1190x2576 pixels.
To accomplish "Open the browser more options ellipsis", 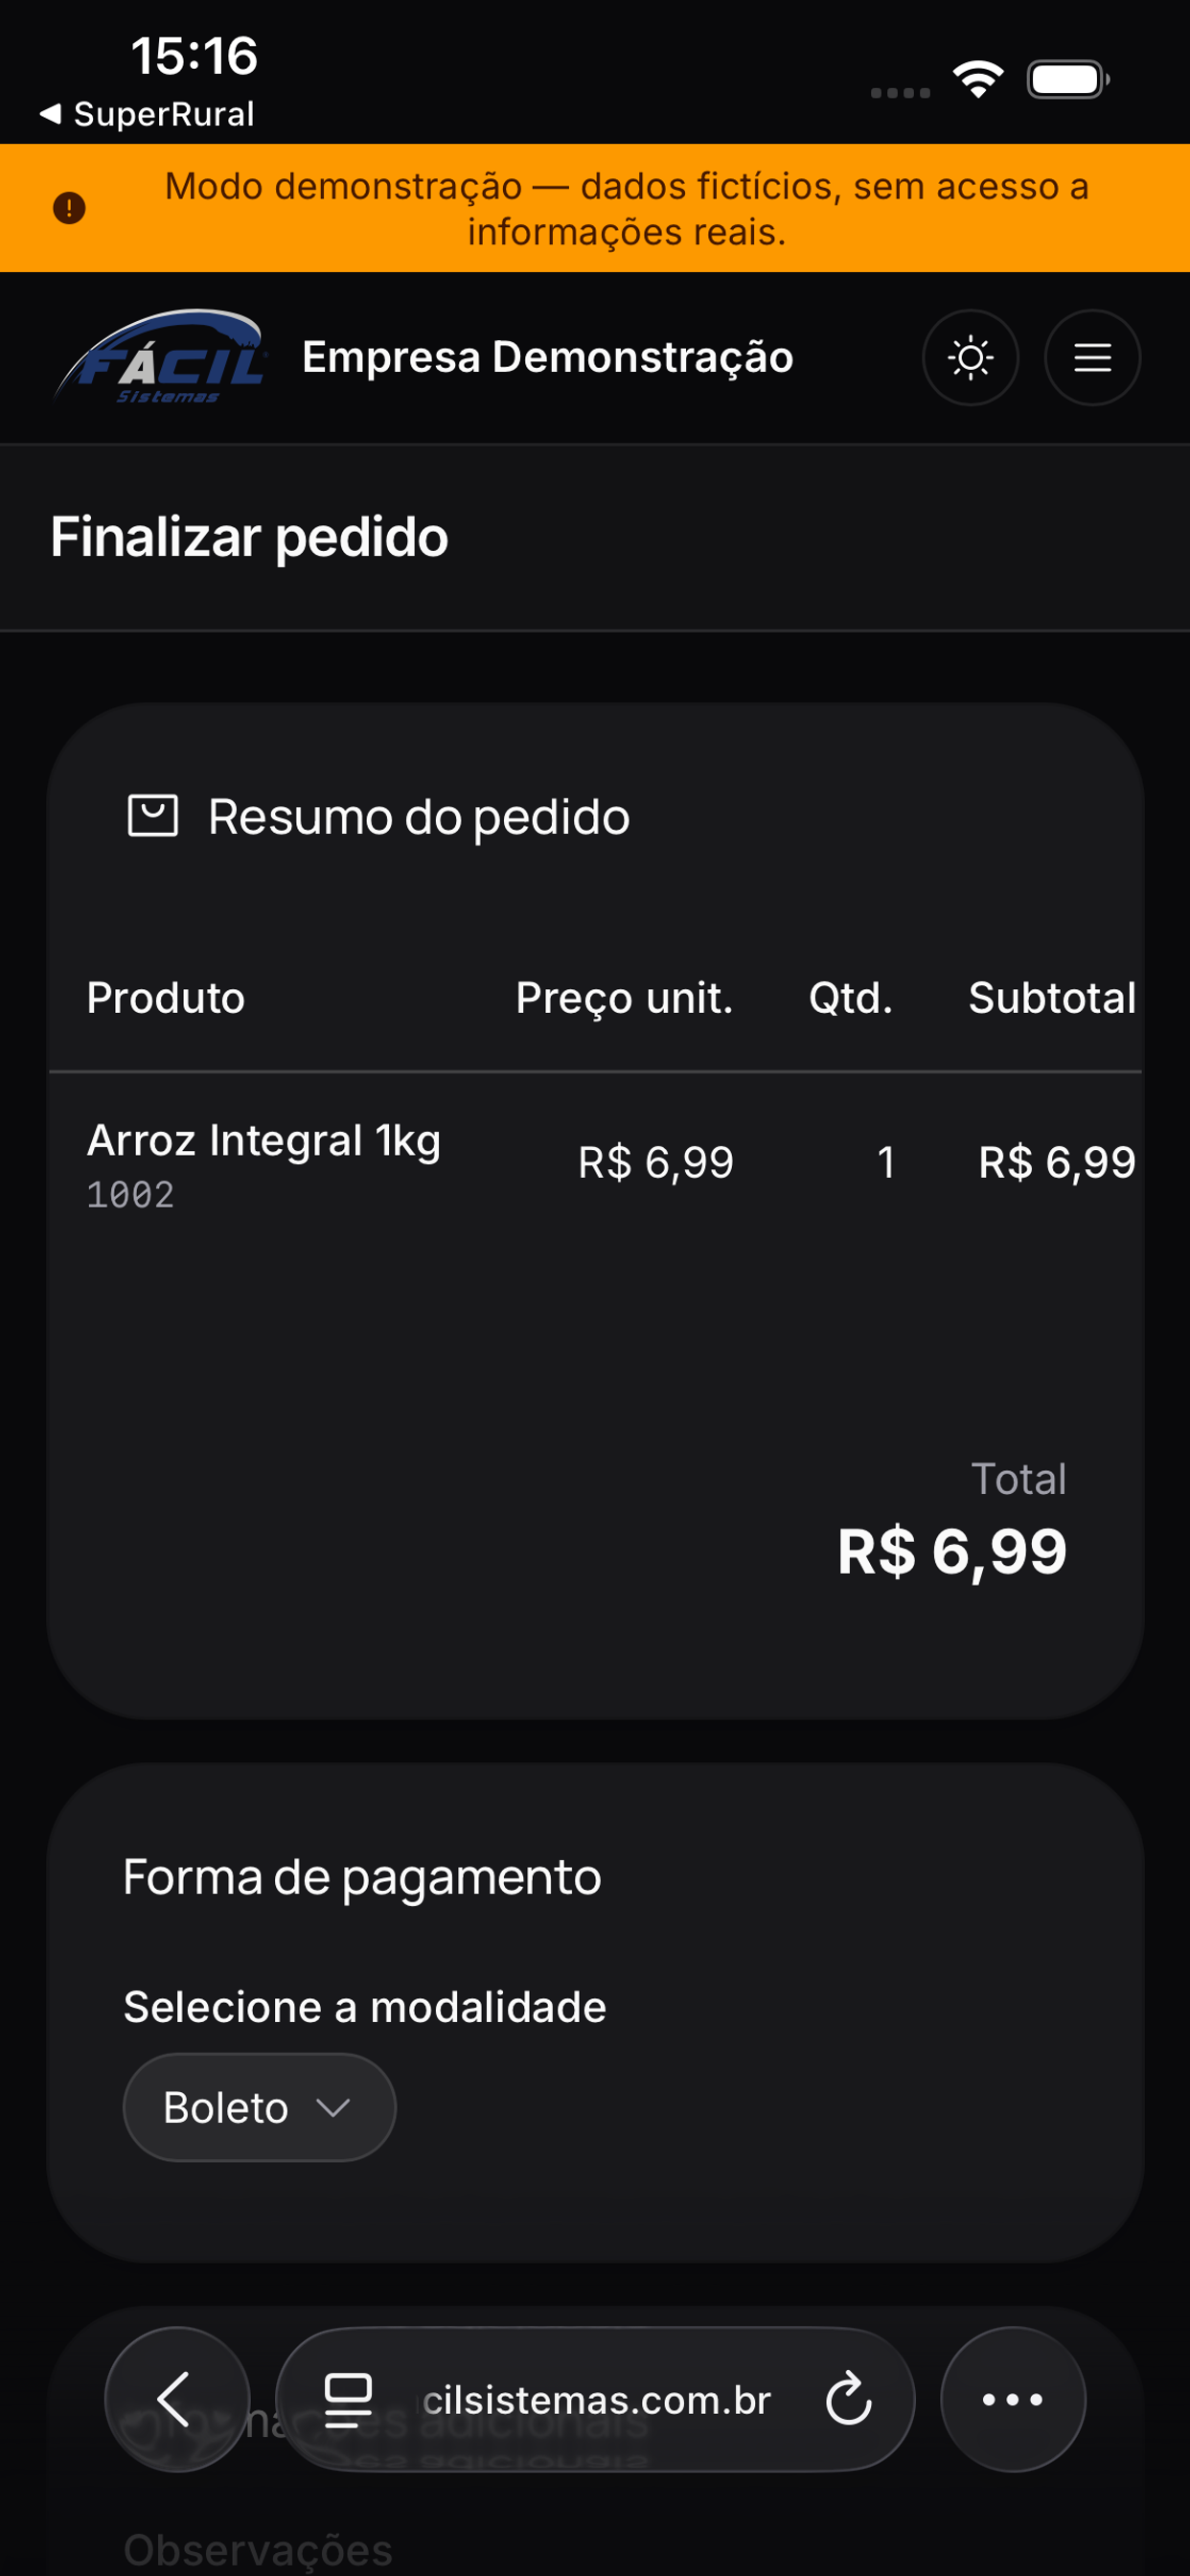I will tap(1012, 2399).
